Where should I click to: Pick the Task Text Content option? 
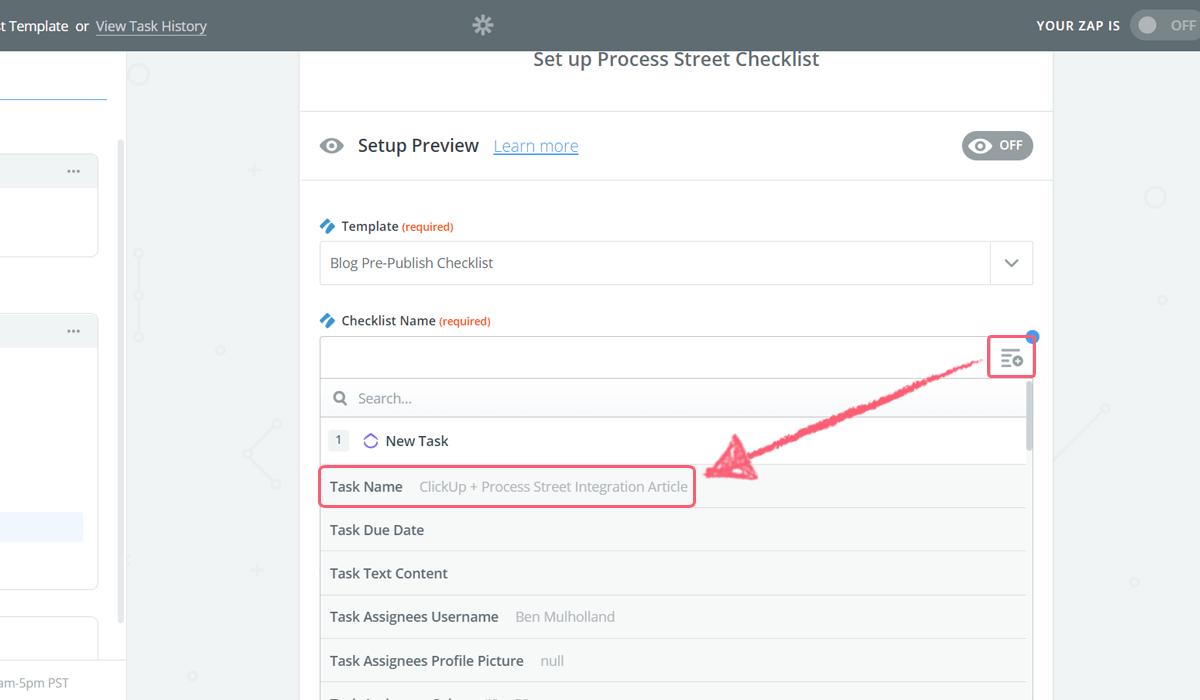pos(389,573)
